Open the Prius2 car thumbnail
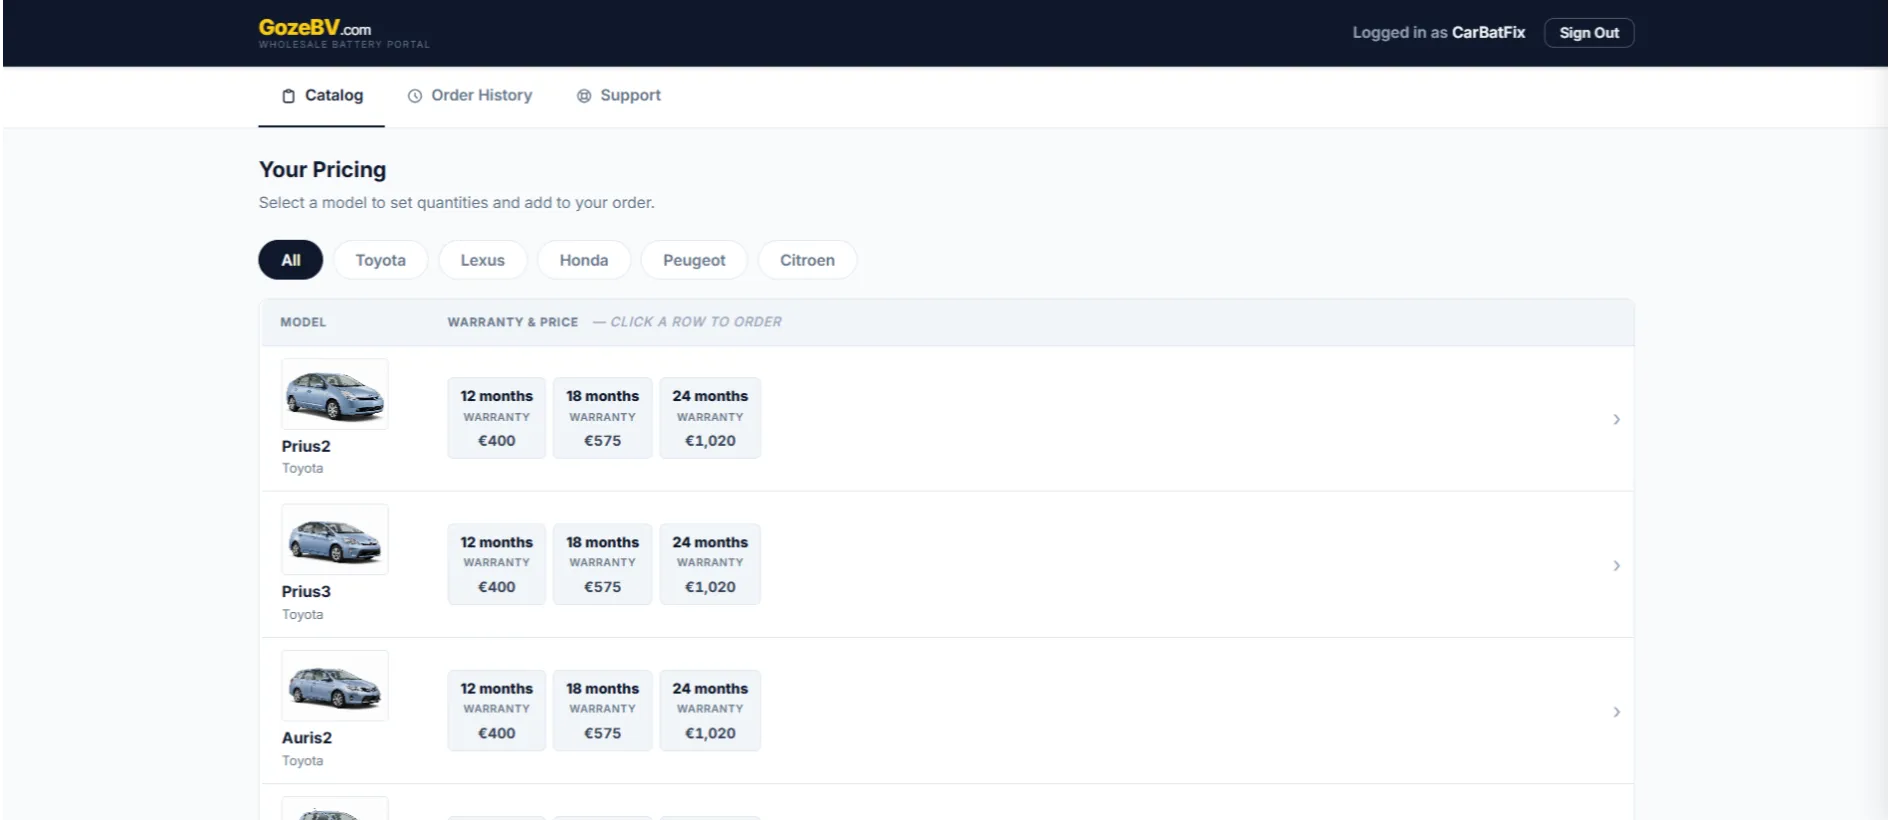 (335, 394)
